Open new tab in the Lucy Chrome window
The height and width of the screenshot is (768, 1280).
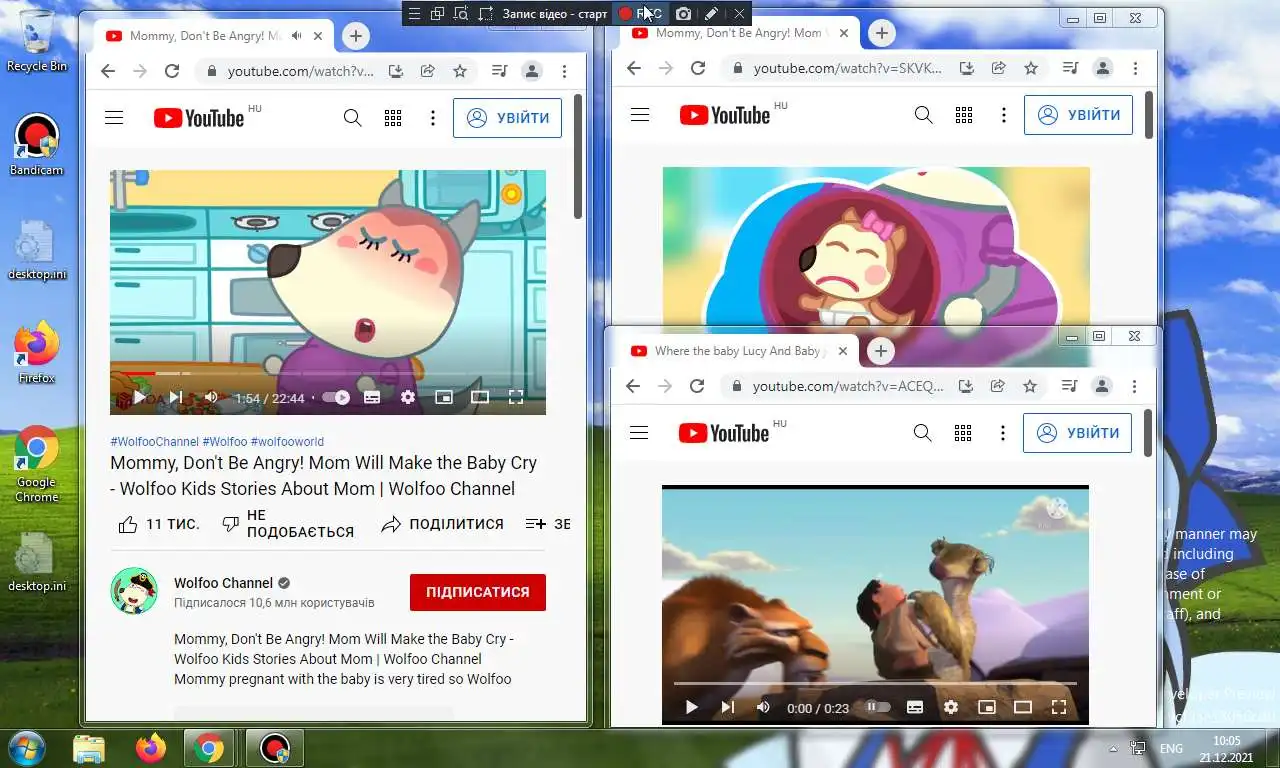click(x=880, y=351)
